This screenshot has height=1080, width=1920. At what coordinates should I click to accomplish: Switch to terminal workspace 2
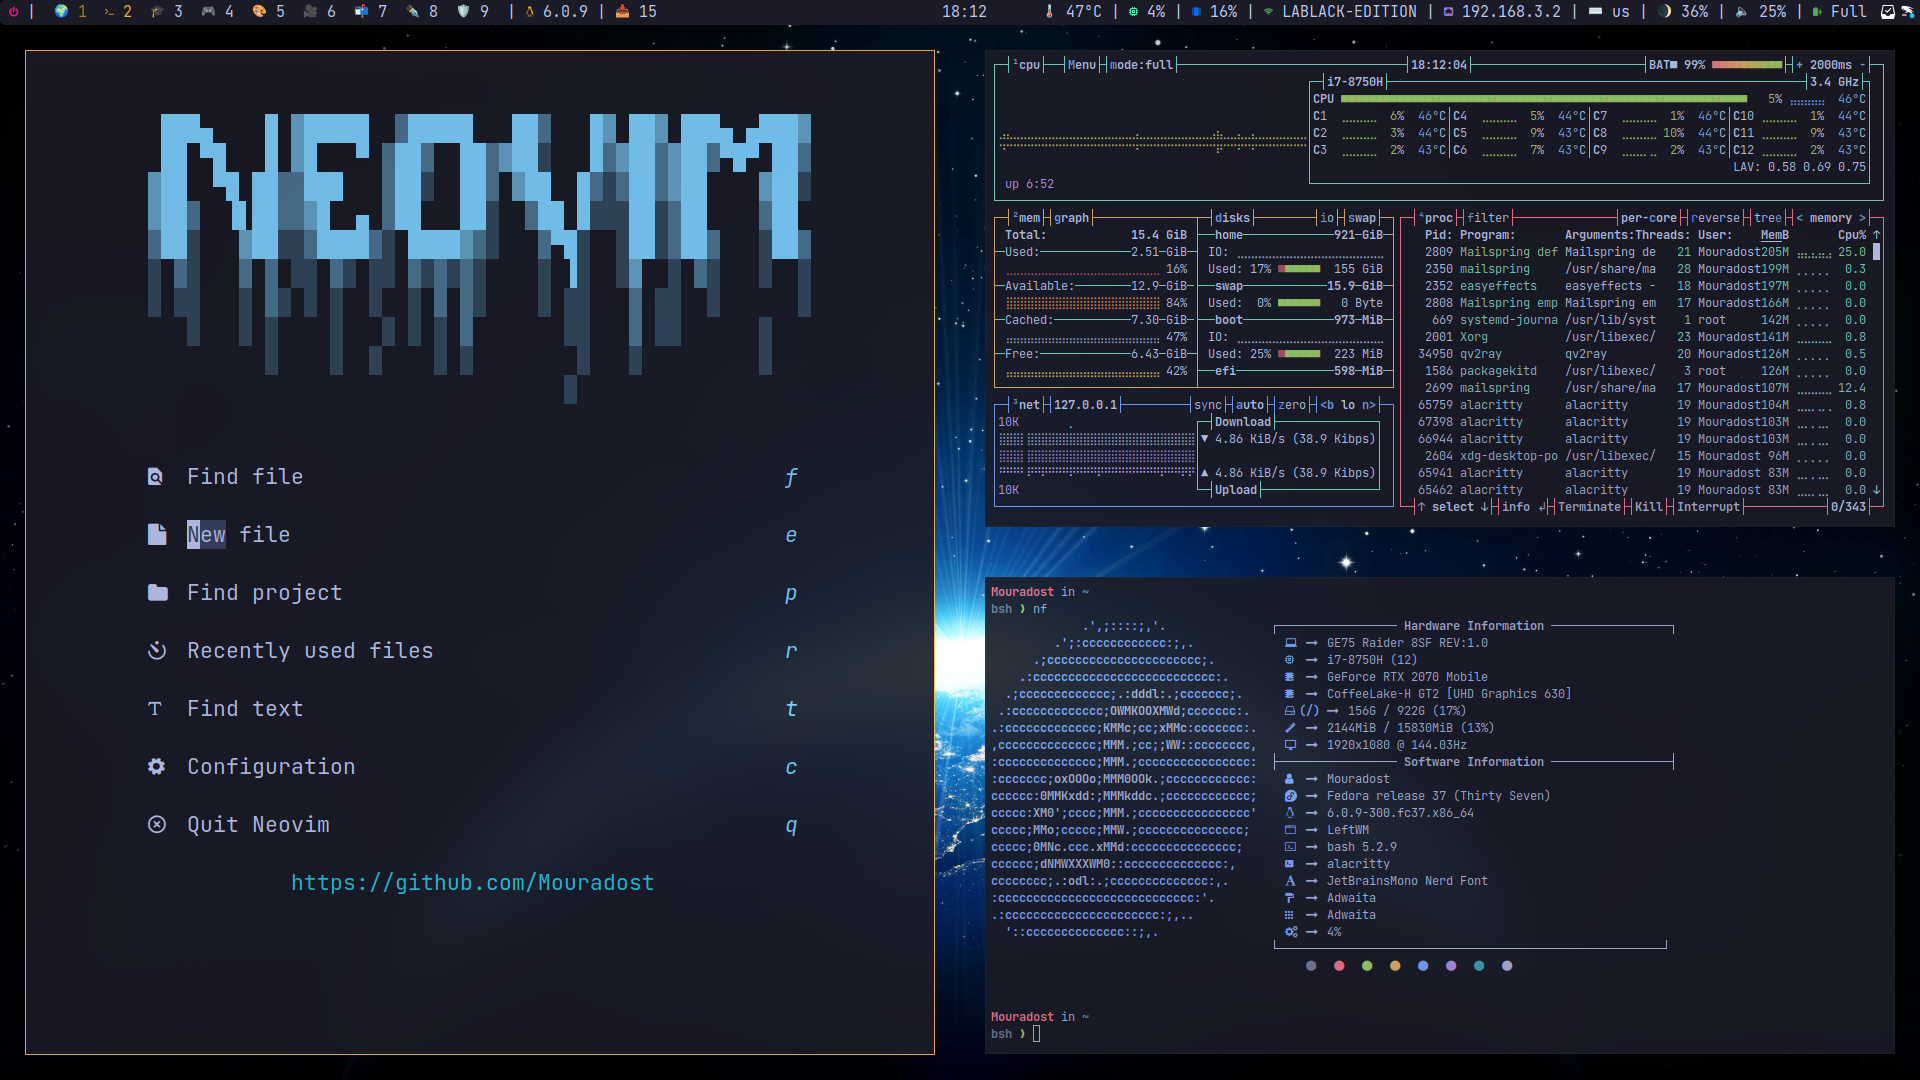click(110, 11)
